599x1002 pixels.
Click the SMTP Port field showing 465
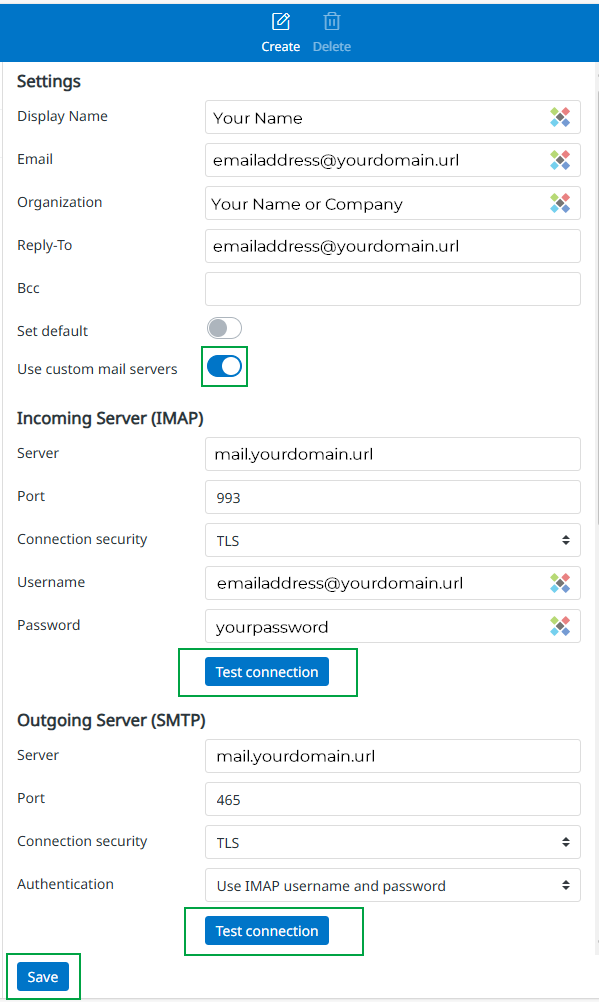pyautogui.click(x=393, y=799)
